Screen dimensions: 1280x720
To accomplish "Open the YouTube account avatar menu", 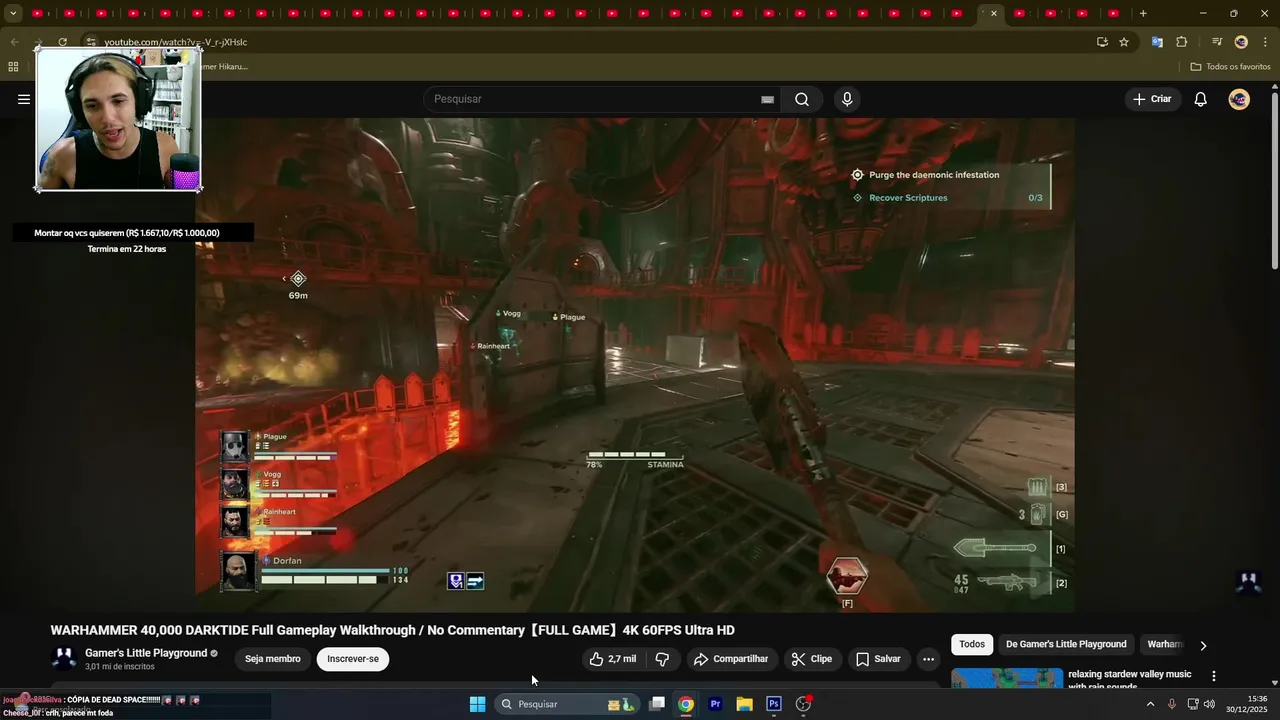I will tap(1239, 99).
